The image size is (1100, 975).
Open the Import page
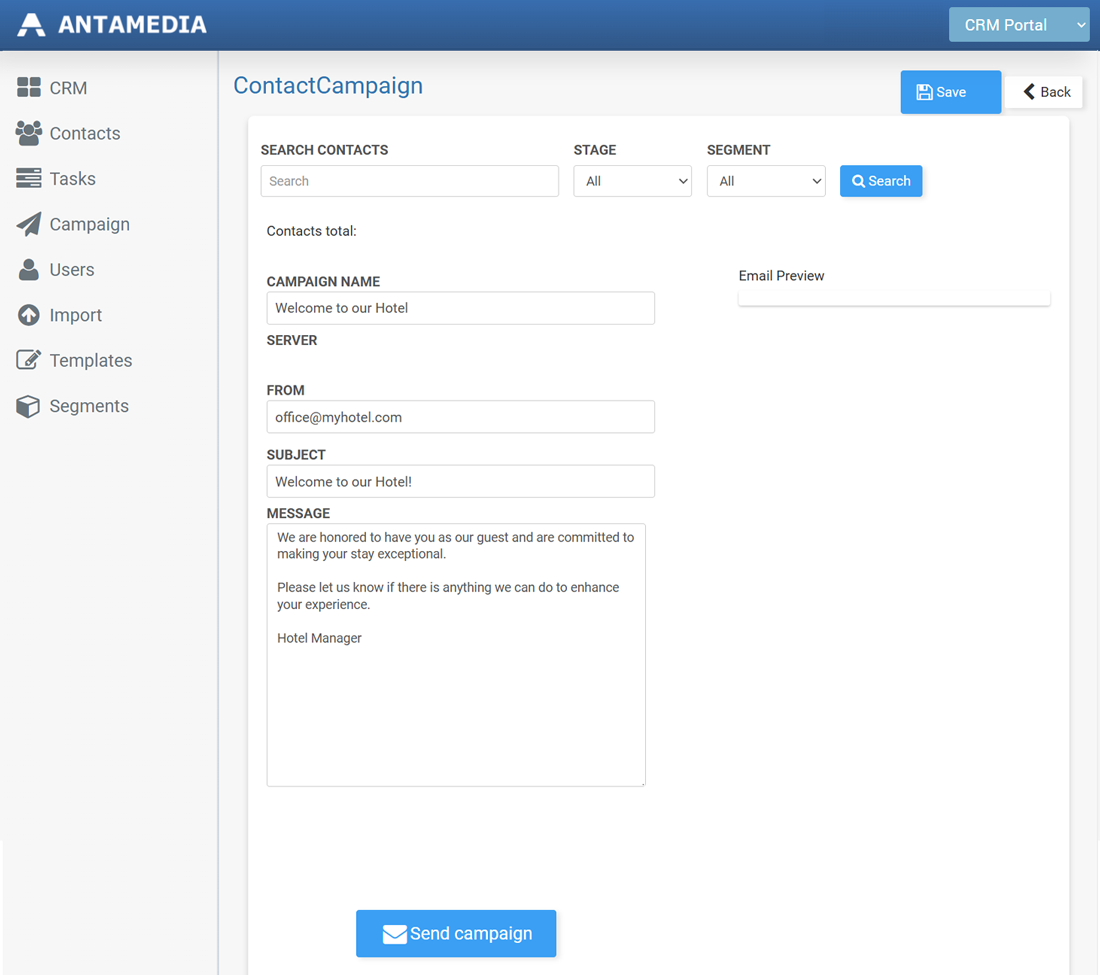(x=76, y=316)
